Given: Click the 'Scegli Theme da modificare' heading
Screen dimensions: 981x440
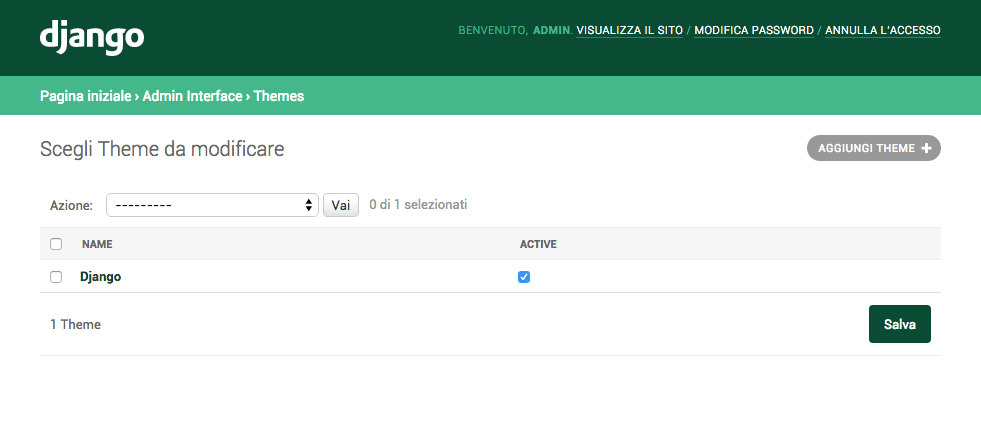Looking at the screenshot, I should (x=162, y=149).
